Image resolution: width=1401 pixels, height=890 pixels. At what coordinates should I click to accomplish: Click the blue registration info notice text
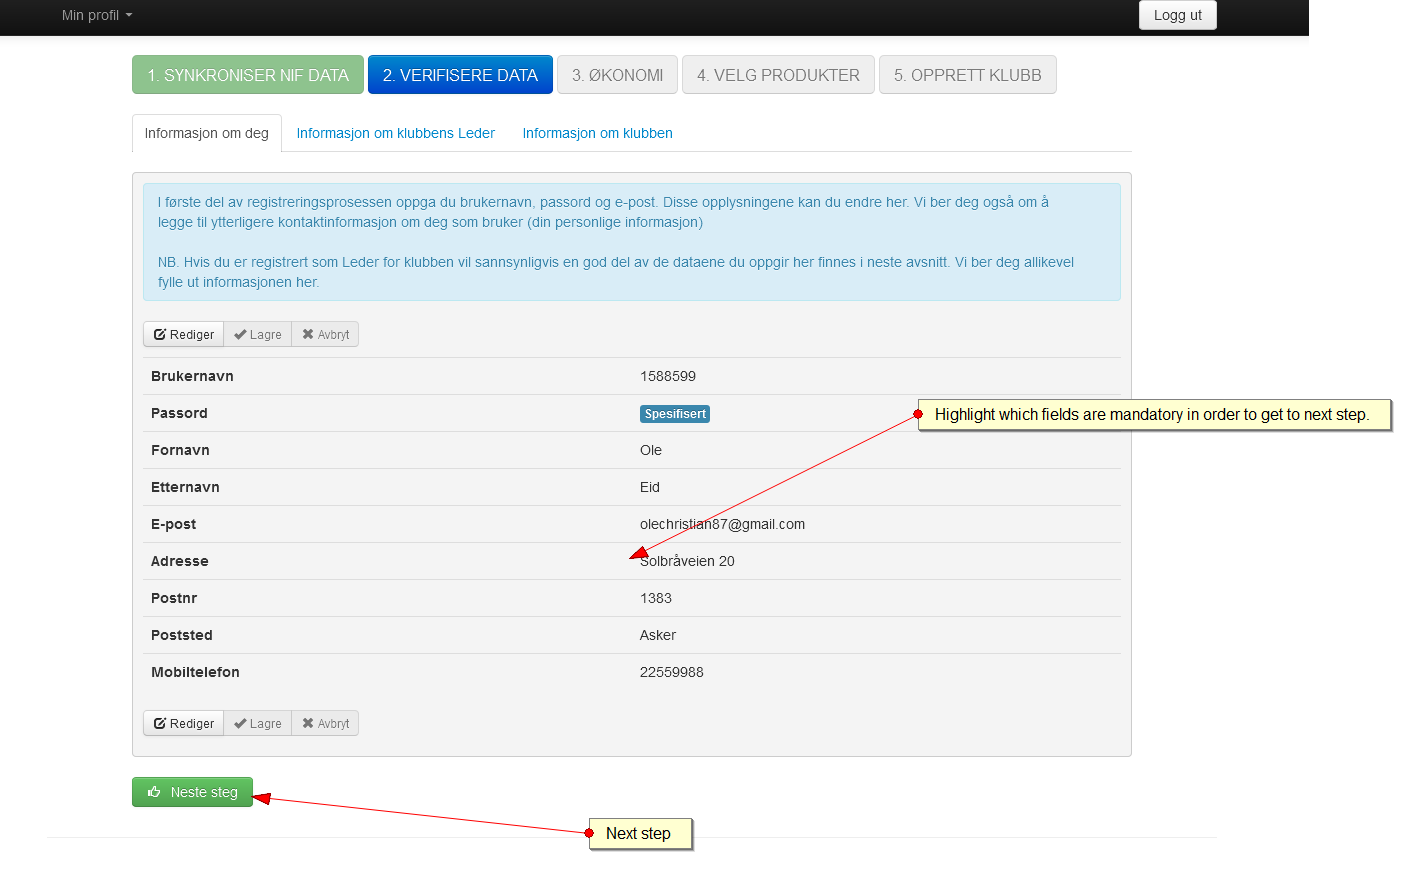click(x=632, y=242)
